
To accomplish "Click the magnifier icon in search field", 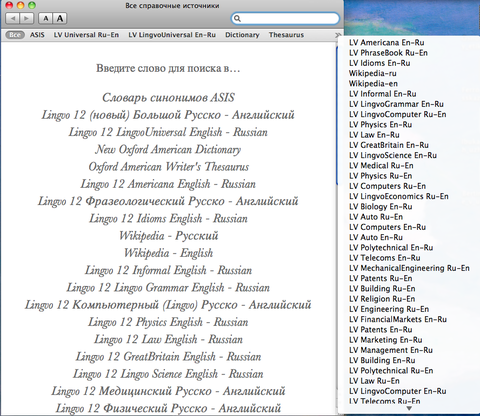I will [x=237, y=18].
